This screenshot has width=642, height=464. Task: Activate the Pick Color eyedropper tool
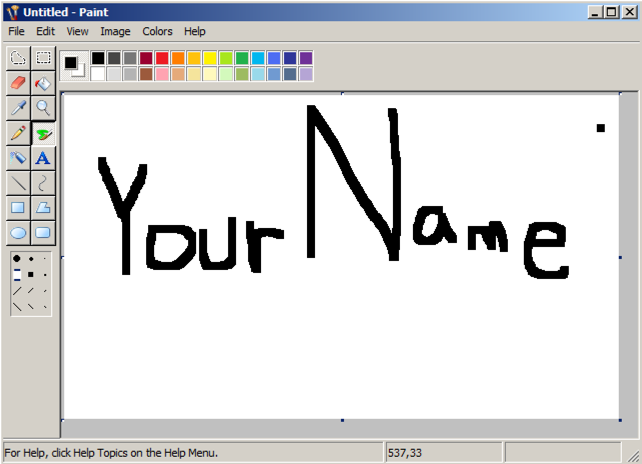tap(18, 108)
